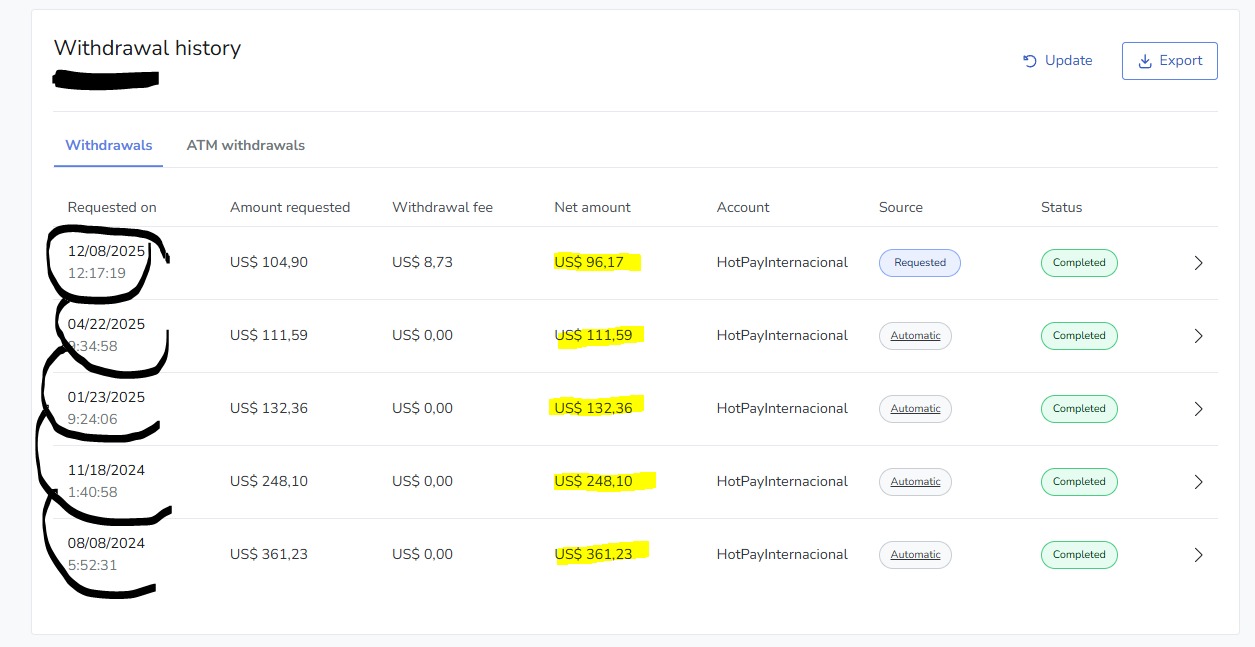Image resolution: width=1255 pixels, height=647 pixels.
Task: Click Completed status in the 11/18/2024 row
Action: tap(1079, 482)
